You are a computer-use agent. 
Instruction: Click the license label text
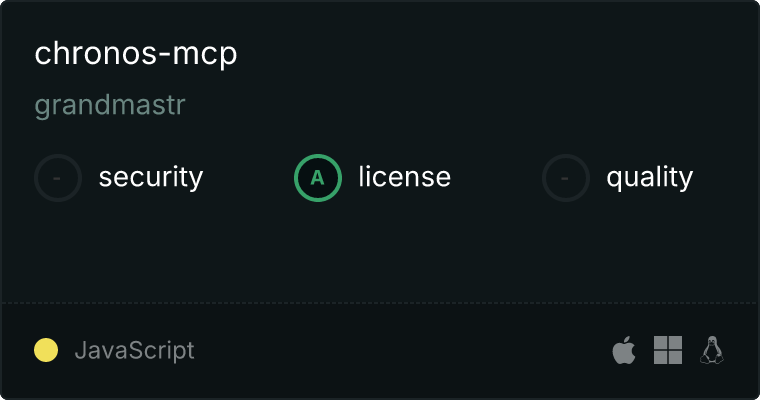click(x=405, y=176)
